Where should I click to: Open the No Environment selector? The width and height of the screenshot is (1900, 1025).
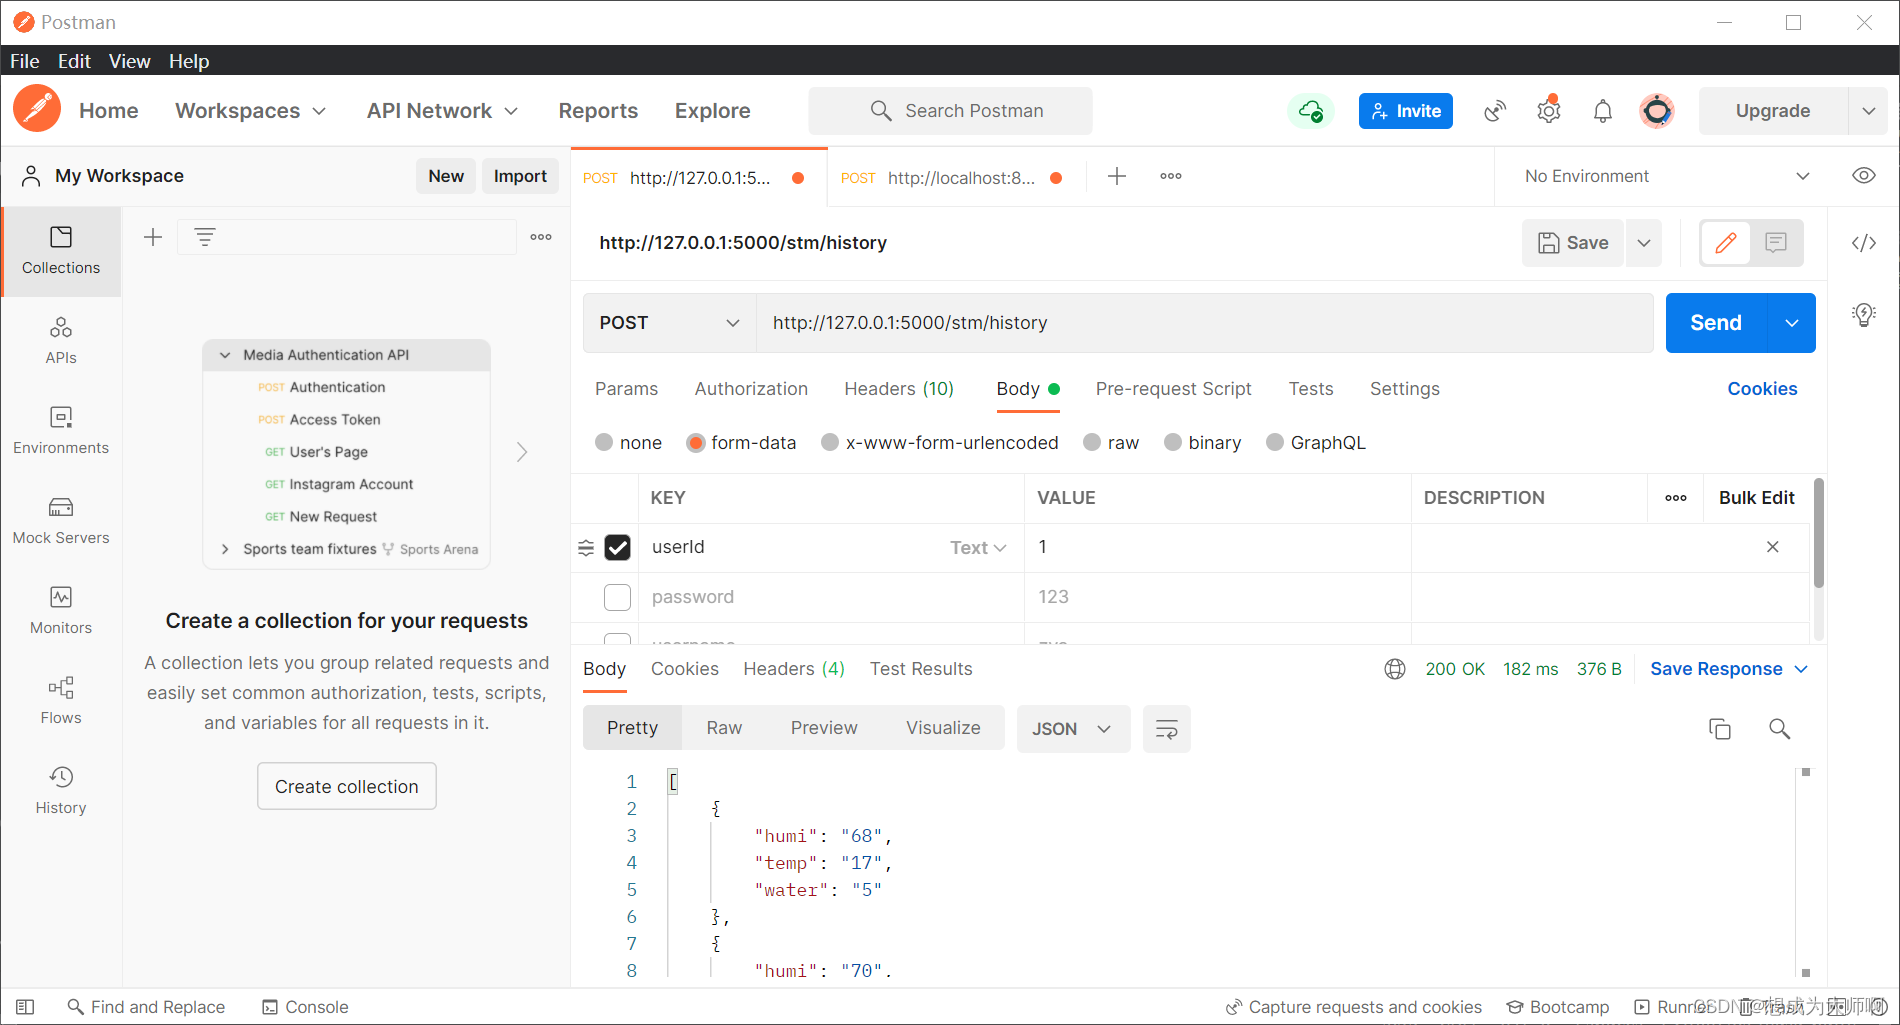click(x=1667, y=176)
